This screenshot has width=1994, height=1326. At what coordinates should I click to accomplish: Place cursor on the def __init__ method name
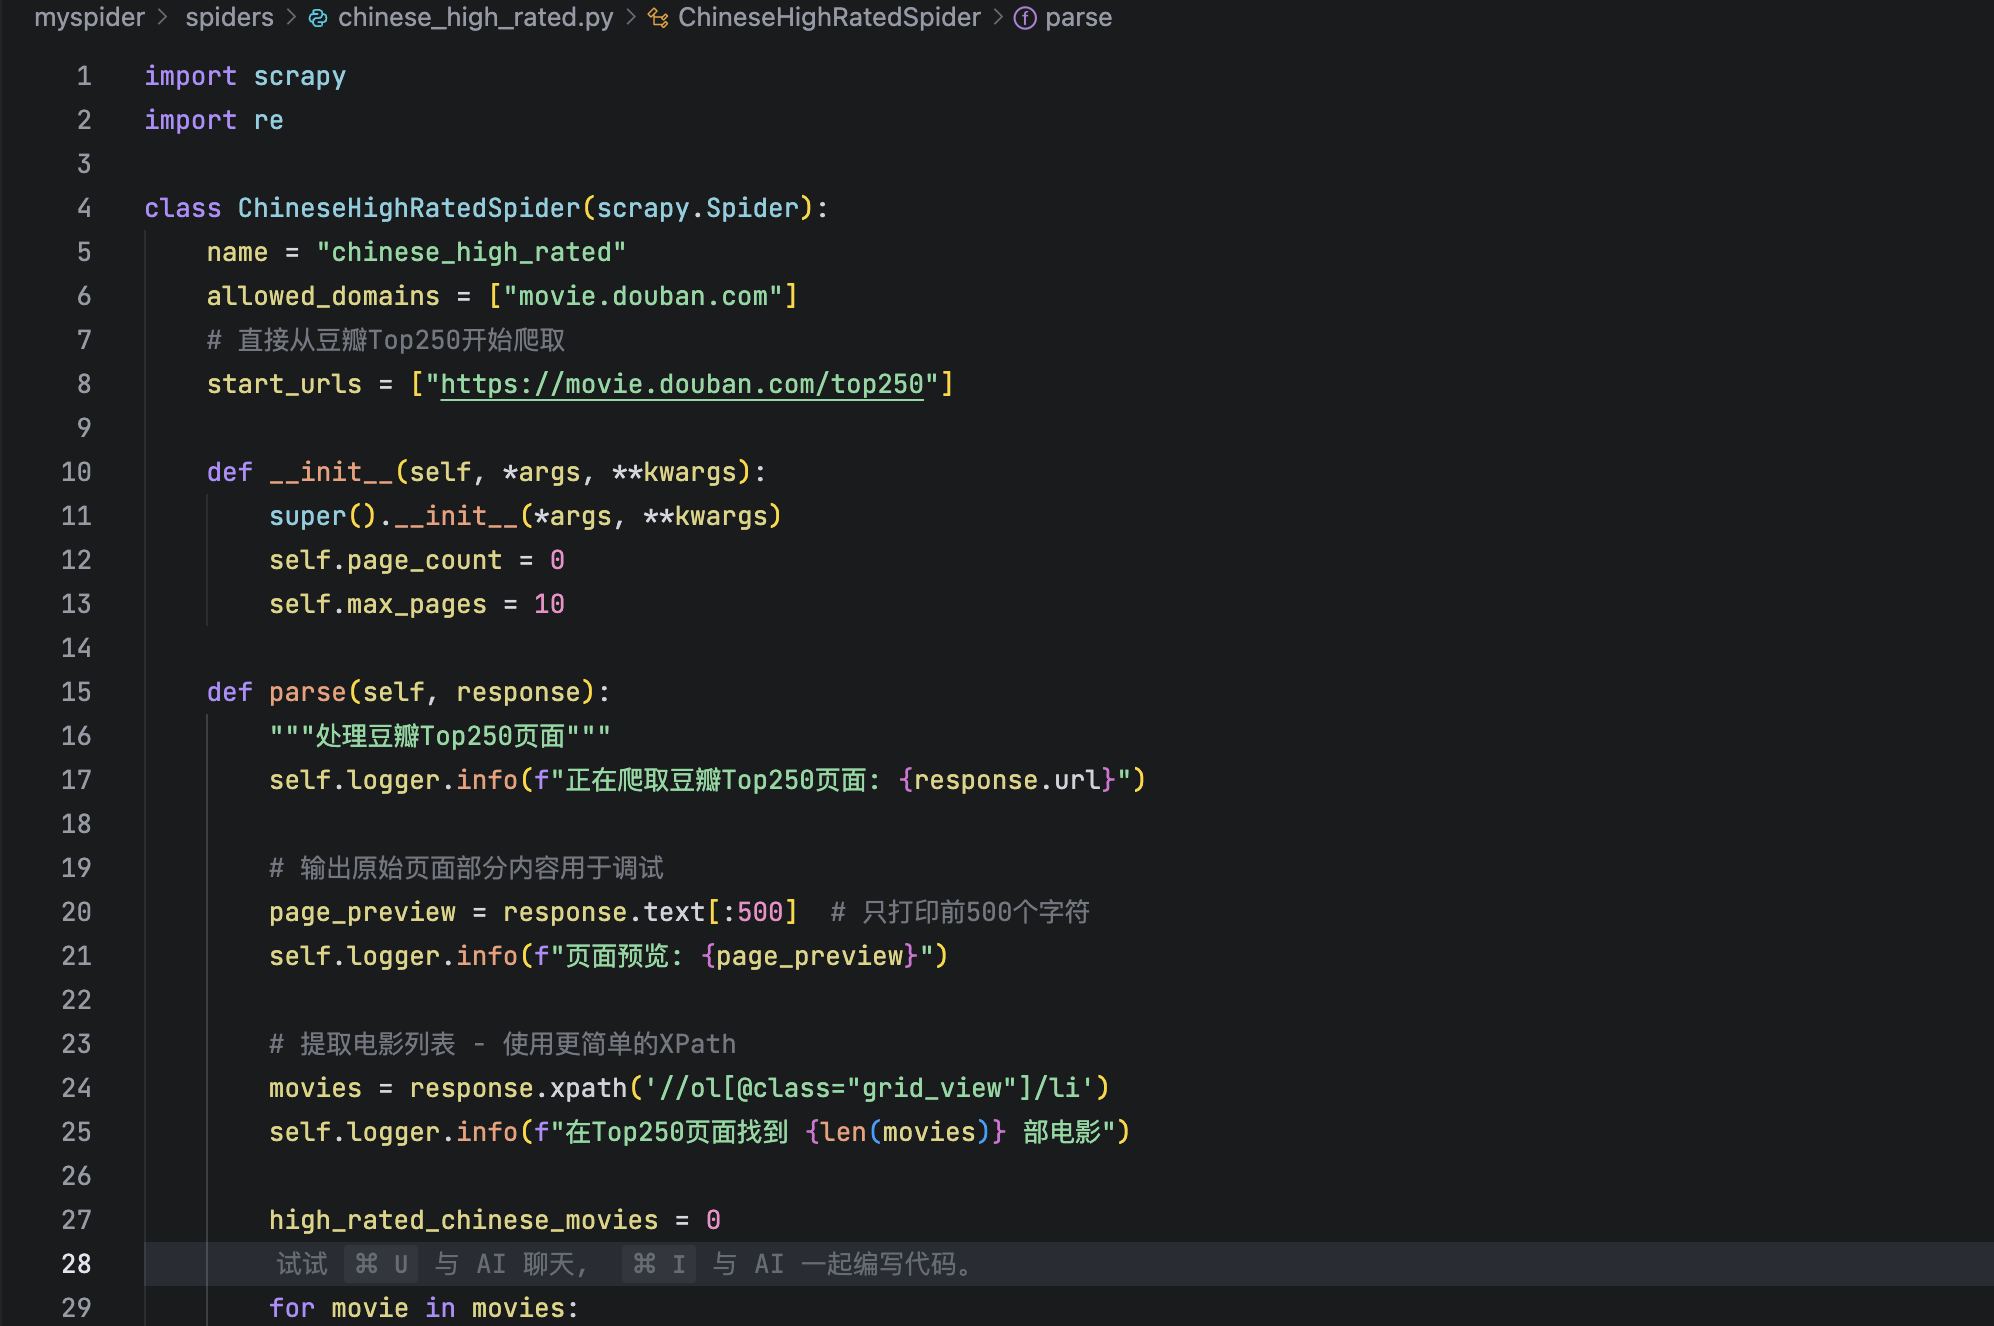pos(331,472)
